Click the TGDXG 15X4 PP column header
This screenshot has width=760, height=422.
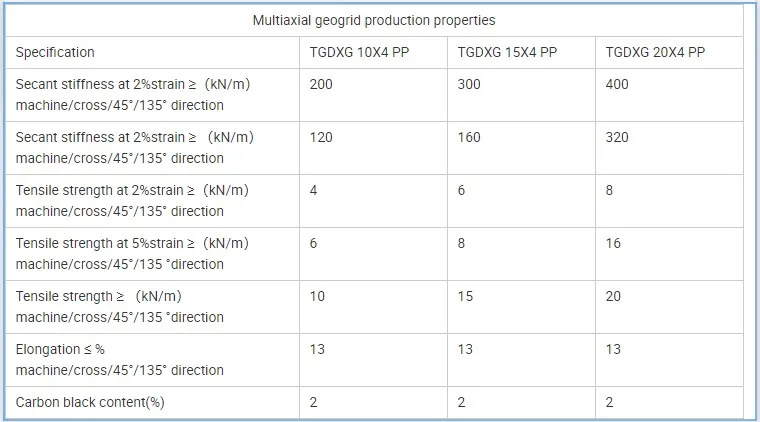tap(507, 52)
